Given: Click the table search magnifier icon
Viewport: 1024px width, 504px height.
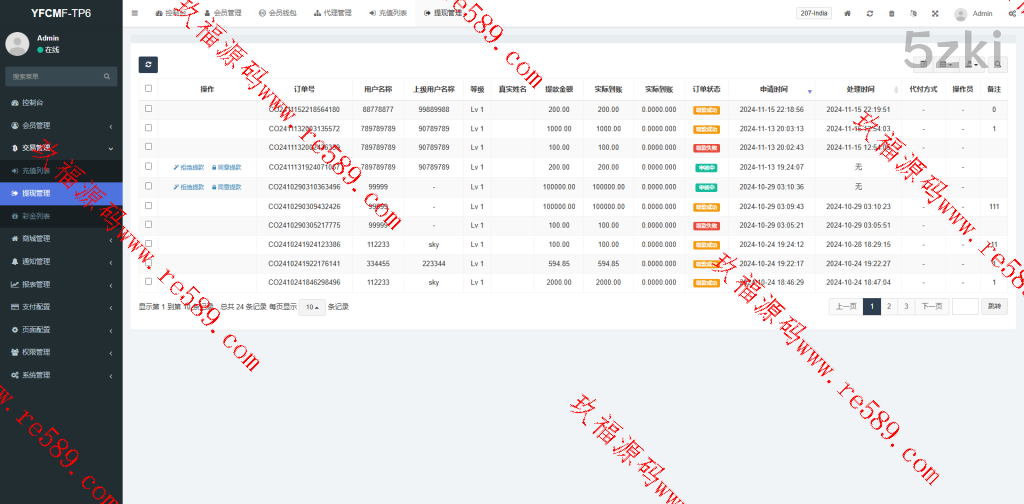Looking at the screenshot, I should click(998, 64).
